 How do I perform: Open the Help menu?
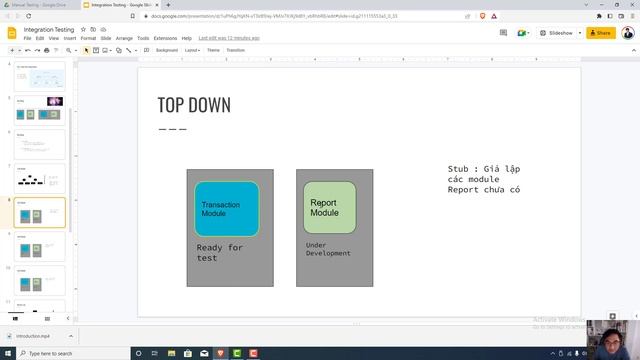point(187,38)
